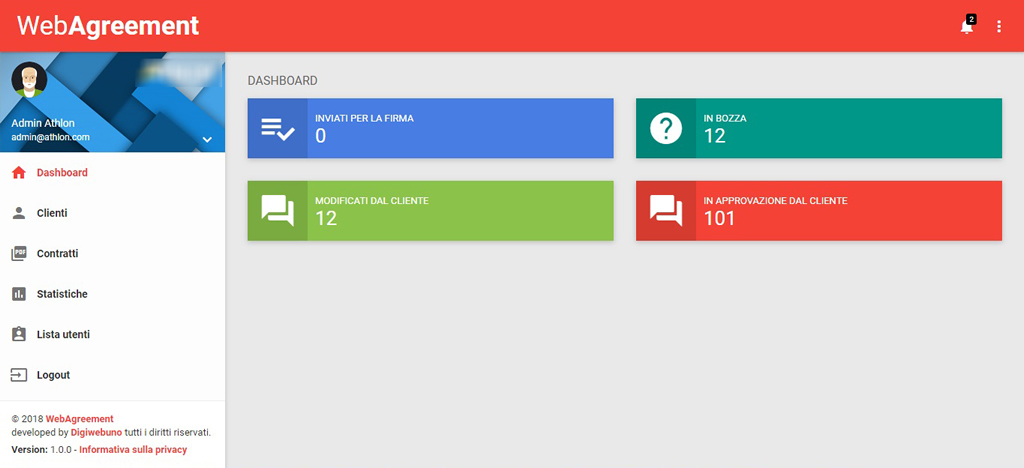Open the three-dot options menu
The width and height of the screenshot is (1024, 468).
coord(998,27)
